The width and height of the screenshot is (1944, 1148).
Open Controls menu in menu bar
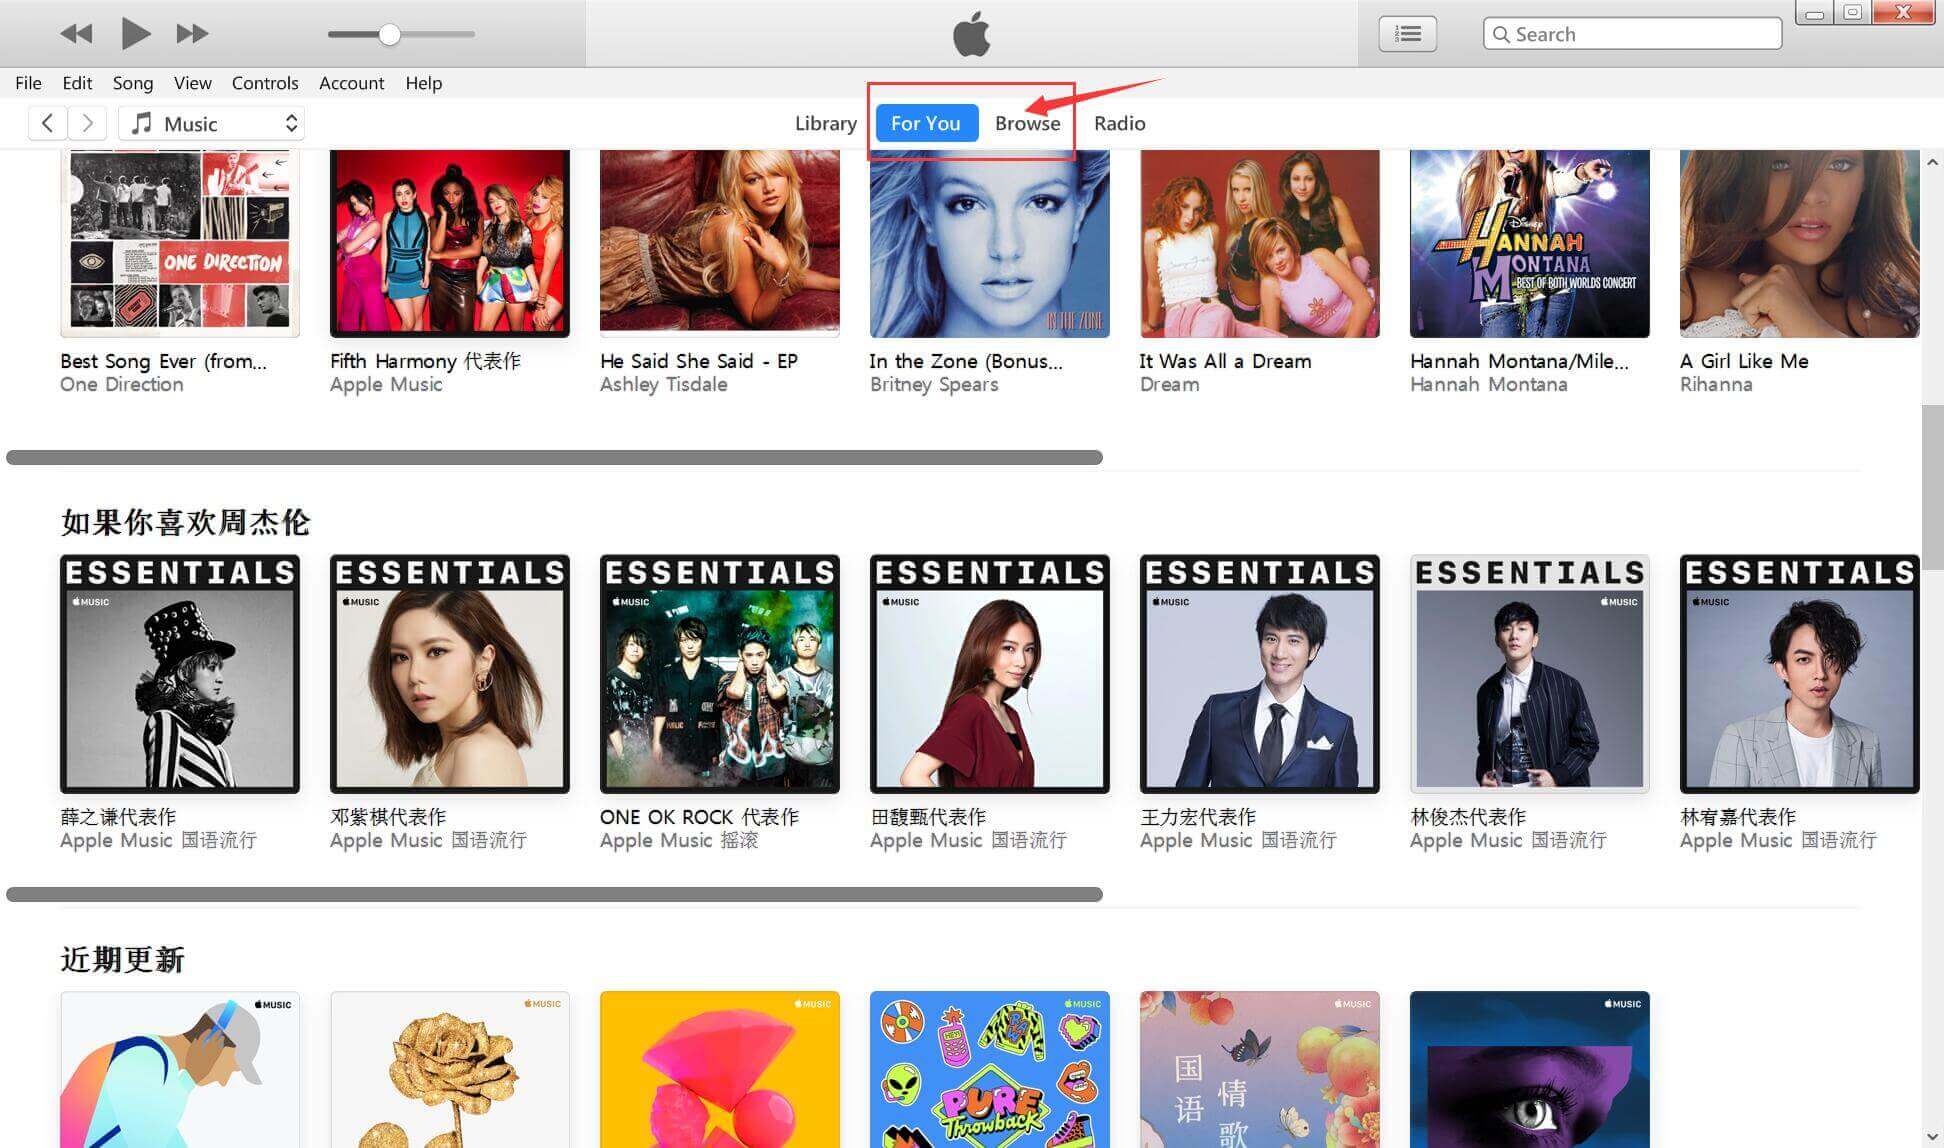(x=265, y=83)
